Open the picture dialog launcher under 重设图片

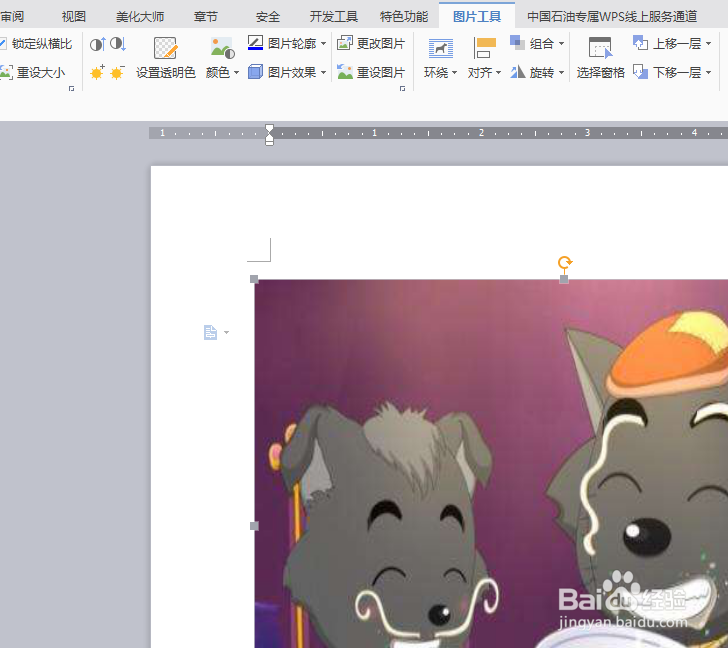tap(402, 88)
